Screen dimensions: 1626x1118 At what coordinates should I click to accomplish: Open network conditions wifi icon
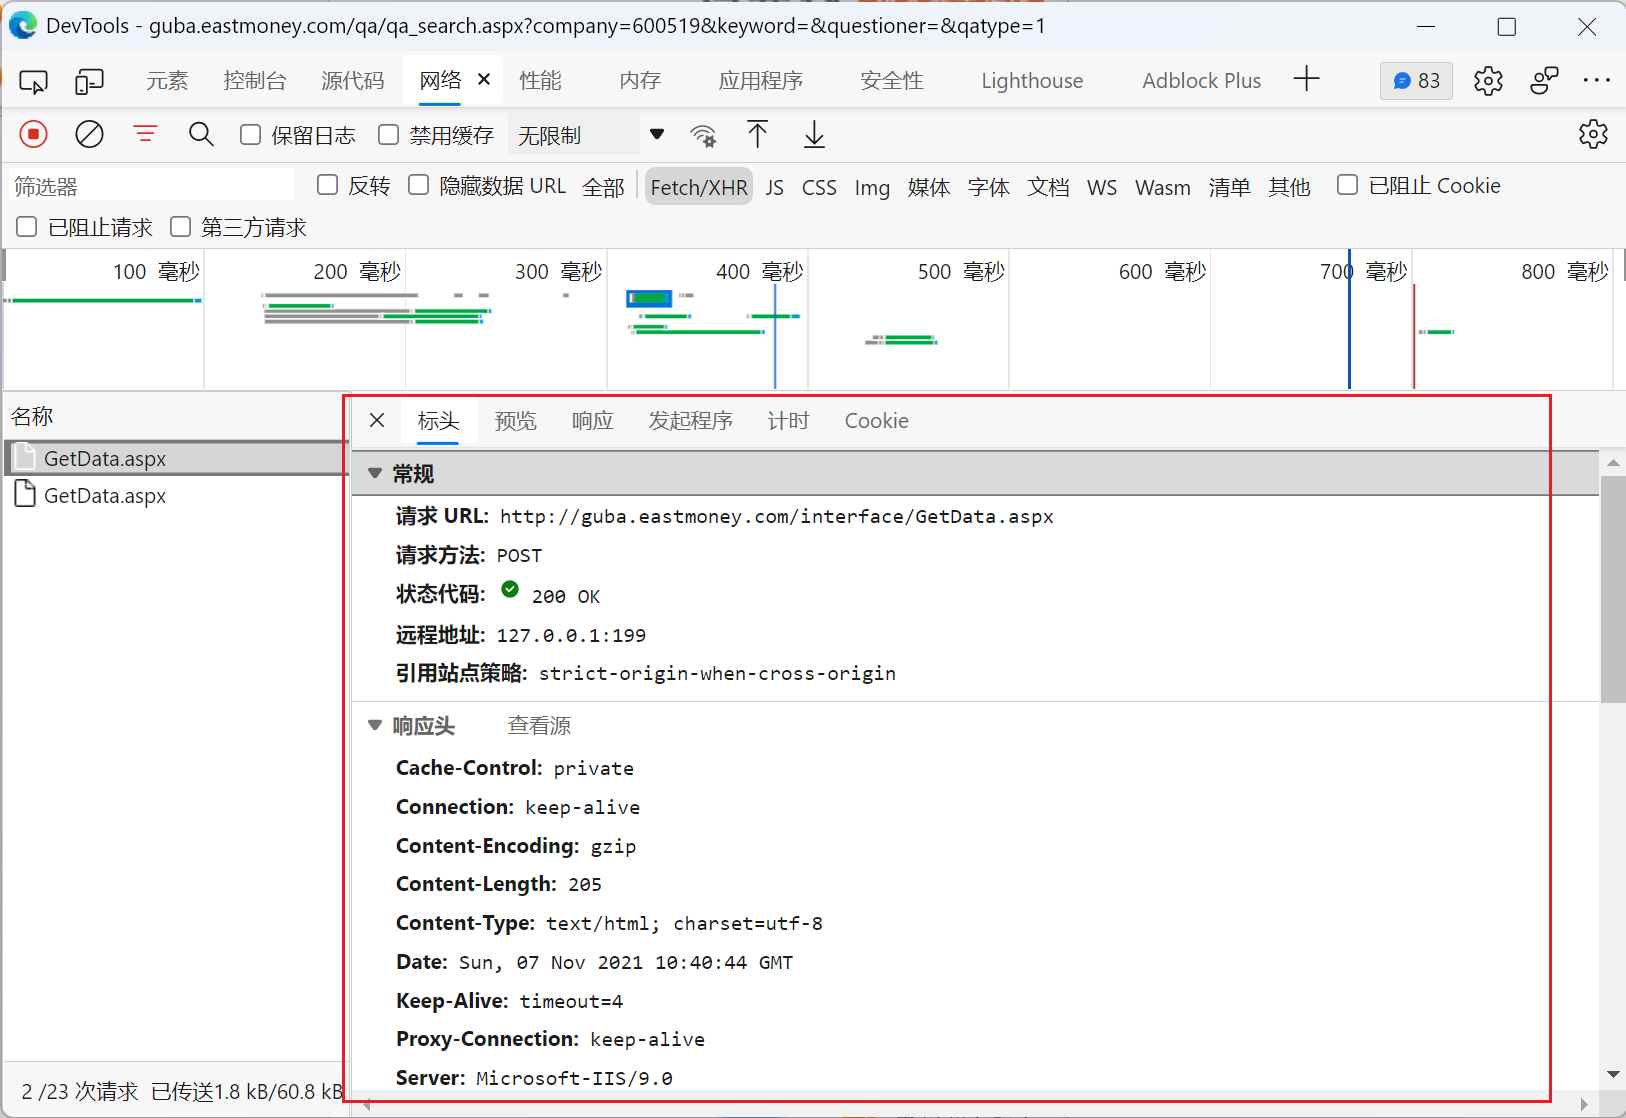(x=704, y=135)
